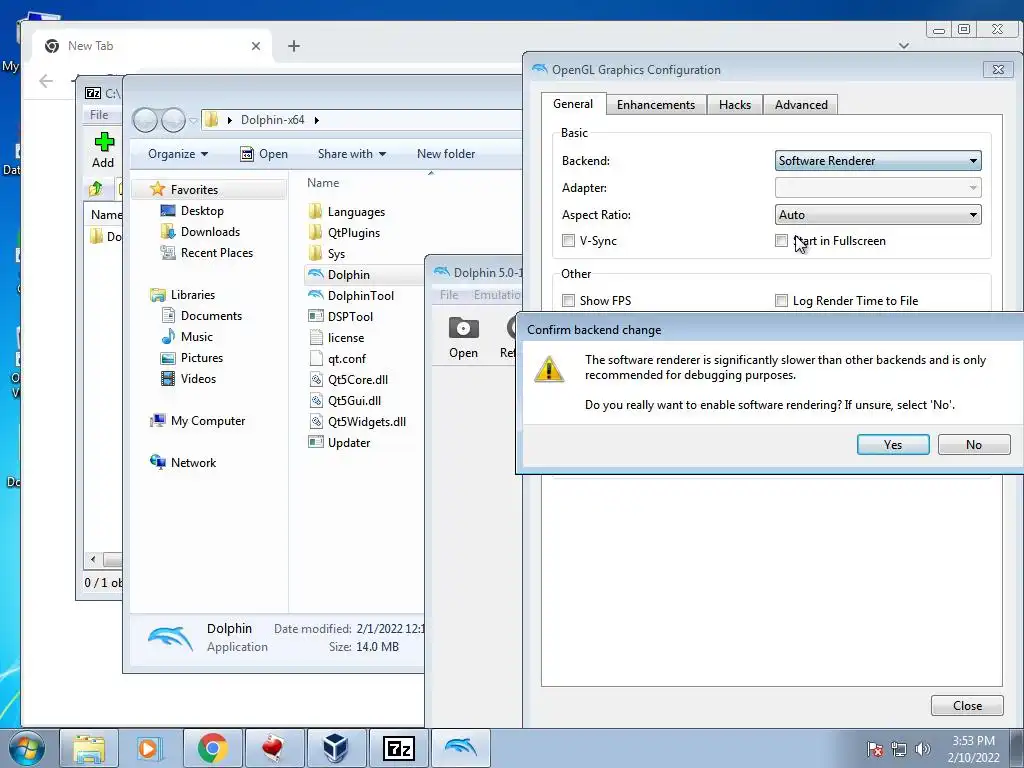Close the New Tab in Chrome
1024x768 pixels.
pos(256,46)
